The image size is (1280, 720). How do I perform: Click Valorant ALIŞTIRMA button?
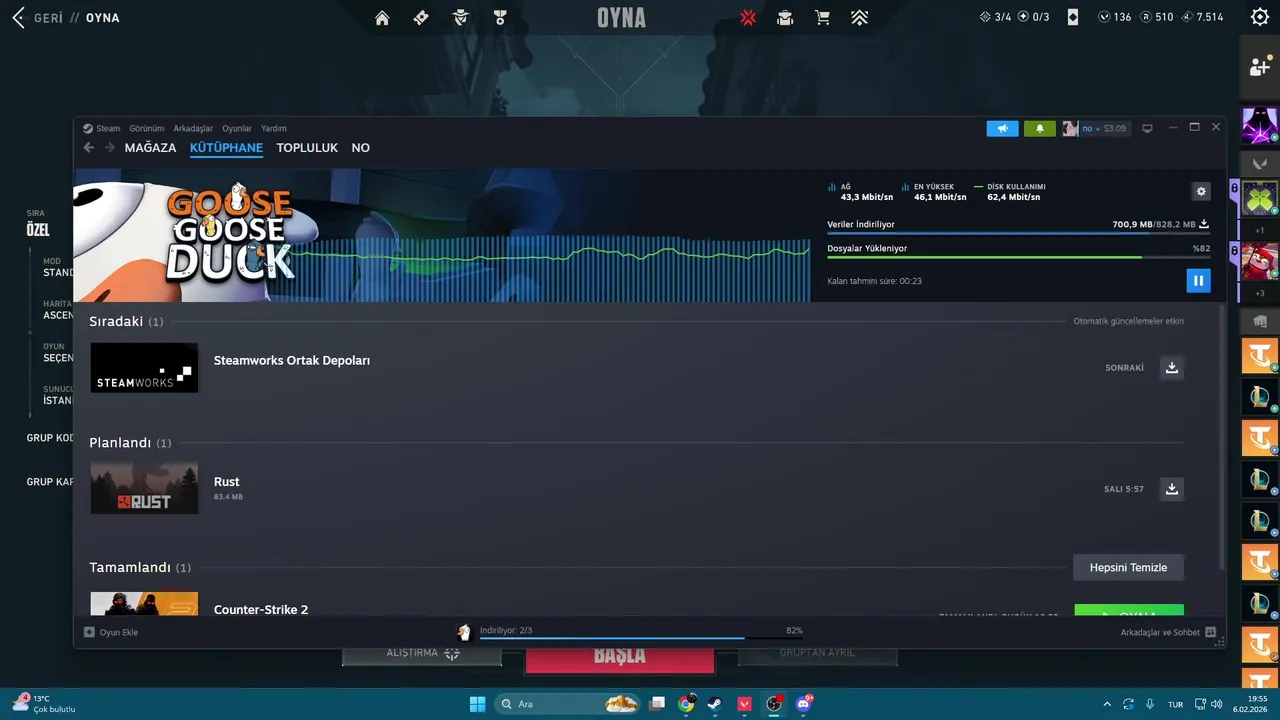tap(423, 653)
